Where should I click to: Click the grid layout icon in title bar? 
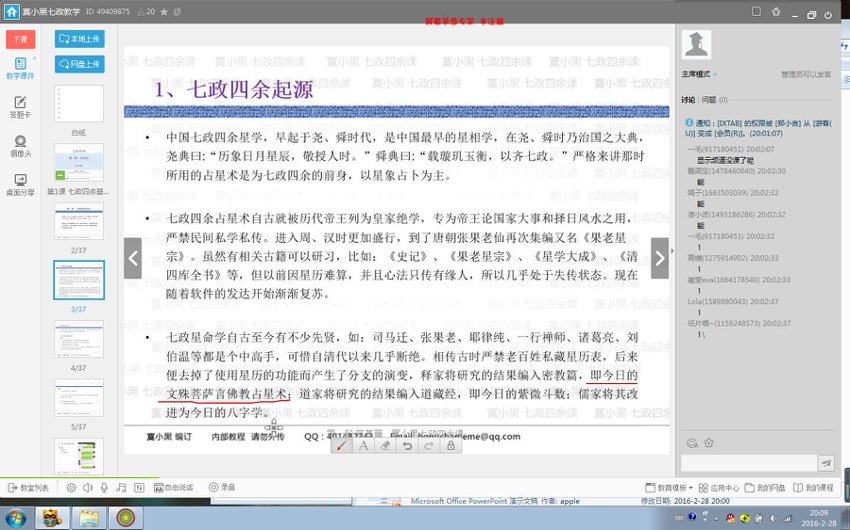(x=756, y=11)
